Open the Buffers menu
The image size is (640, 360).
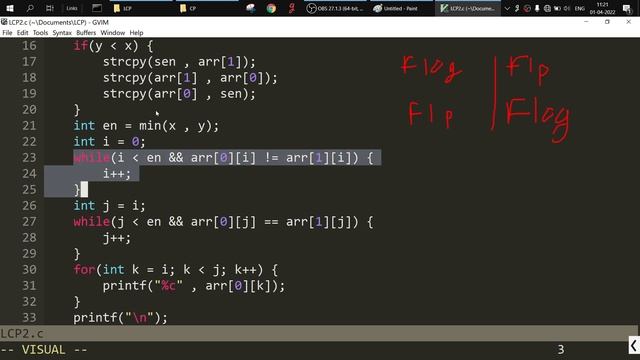tap(86, 33)
